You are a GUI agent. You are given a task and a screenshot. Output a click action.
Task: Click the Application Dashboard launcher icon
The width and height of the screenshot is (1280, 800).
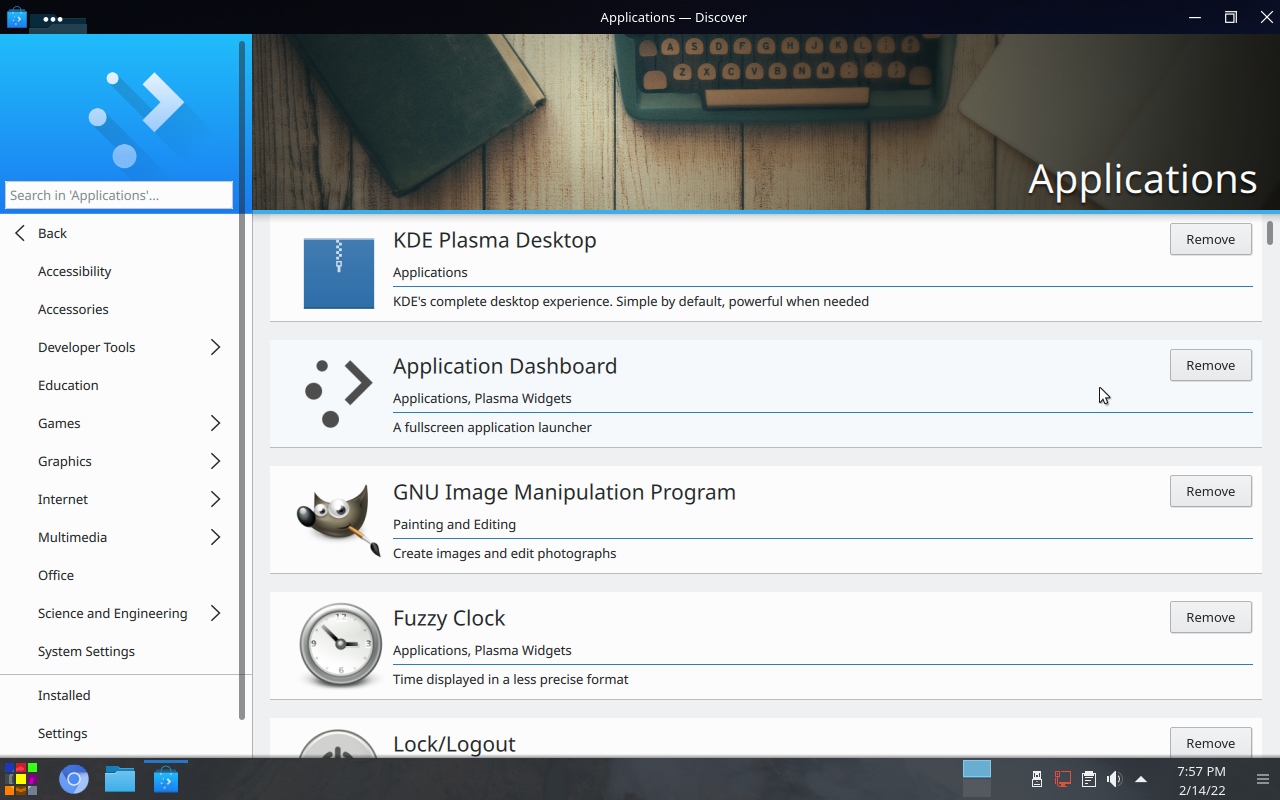(339, 393)
